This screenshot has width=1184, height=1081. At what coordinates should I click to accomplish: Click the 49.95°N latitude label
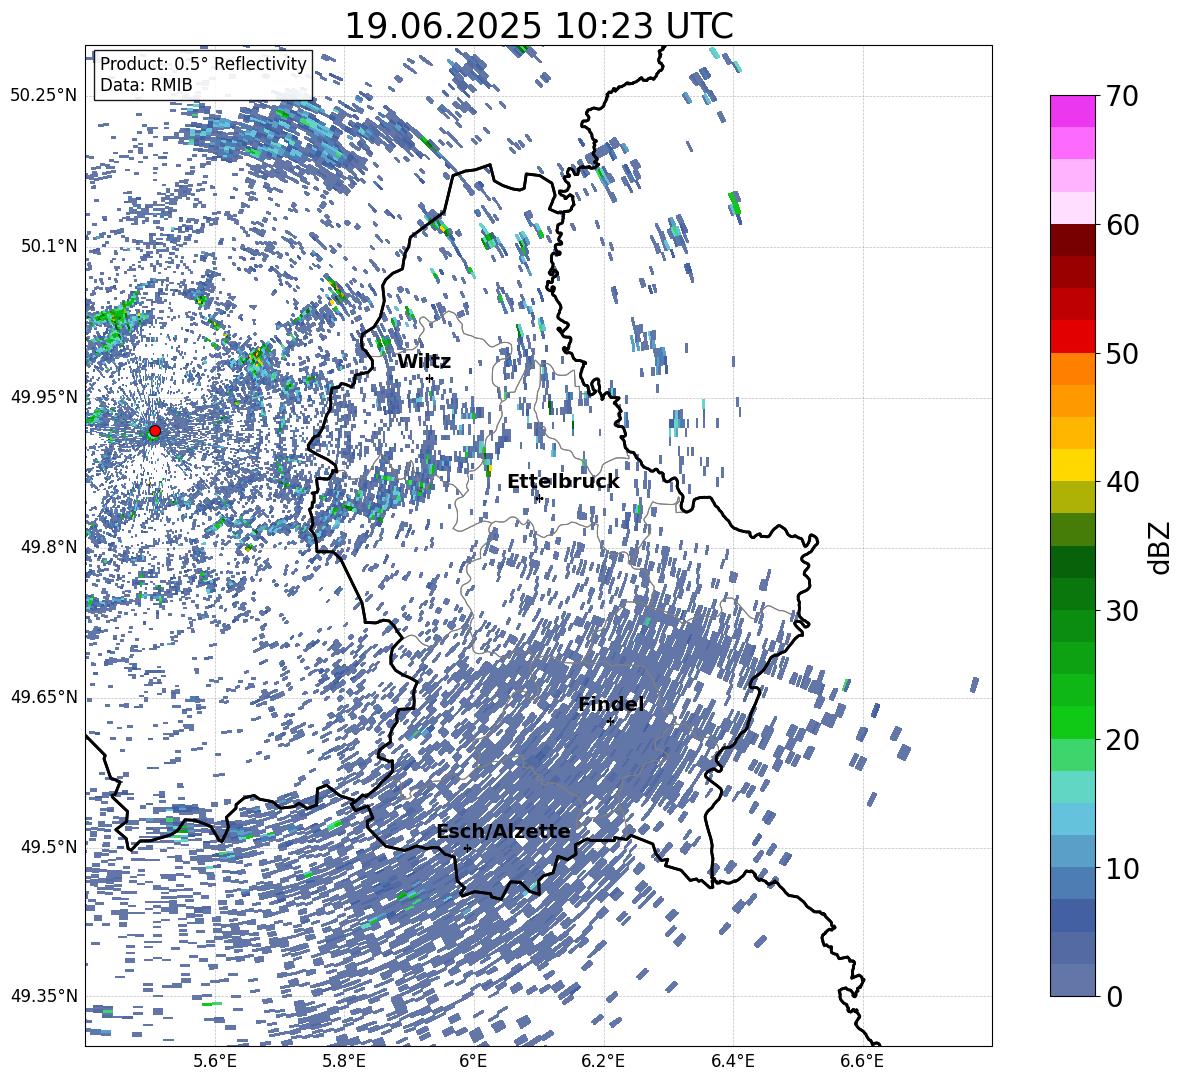[44, 397]
